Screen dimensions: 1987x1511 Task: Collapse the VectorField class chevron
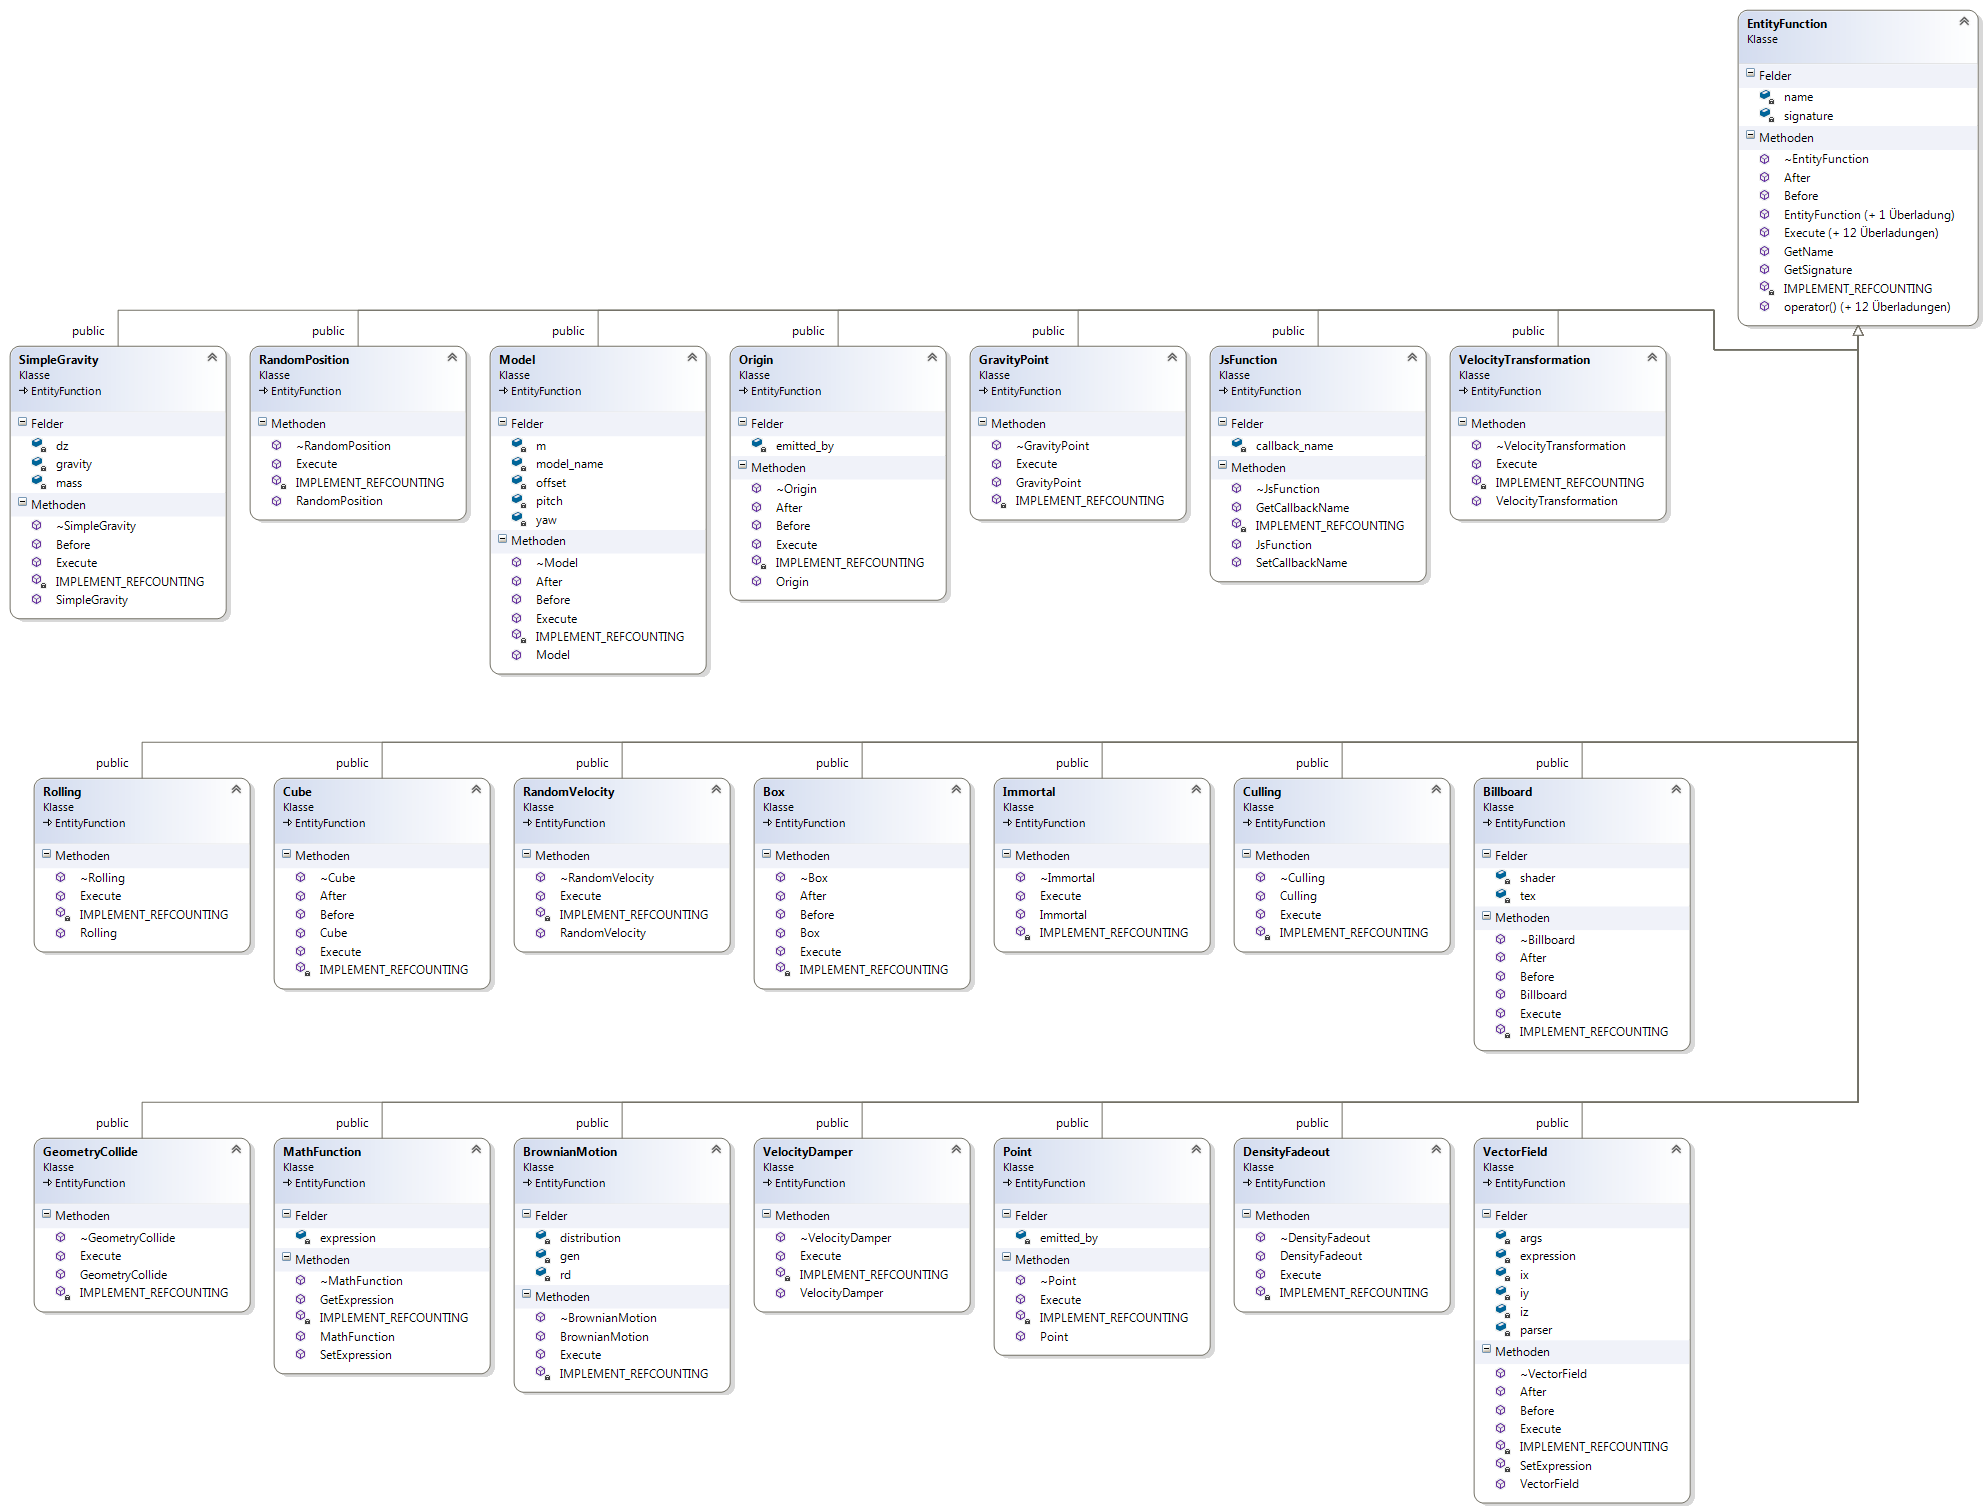click(1676, 1149)
